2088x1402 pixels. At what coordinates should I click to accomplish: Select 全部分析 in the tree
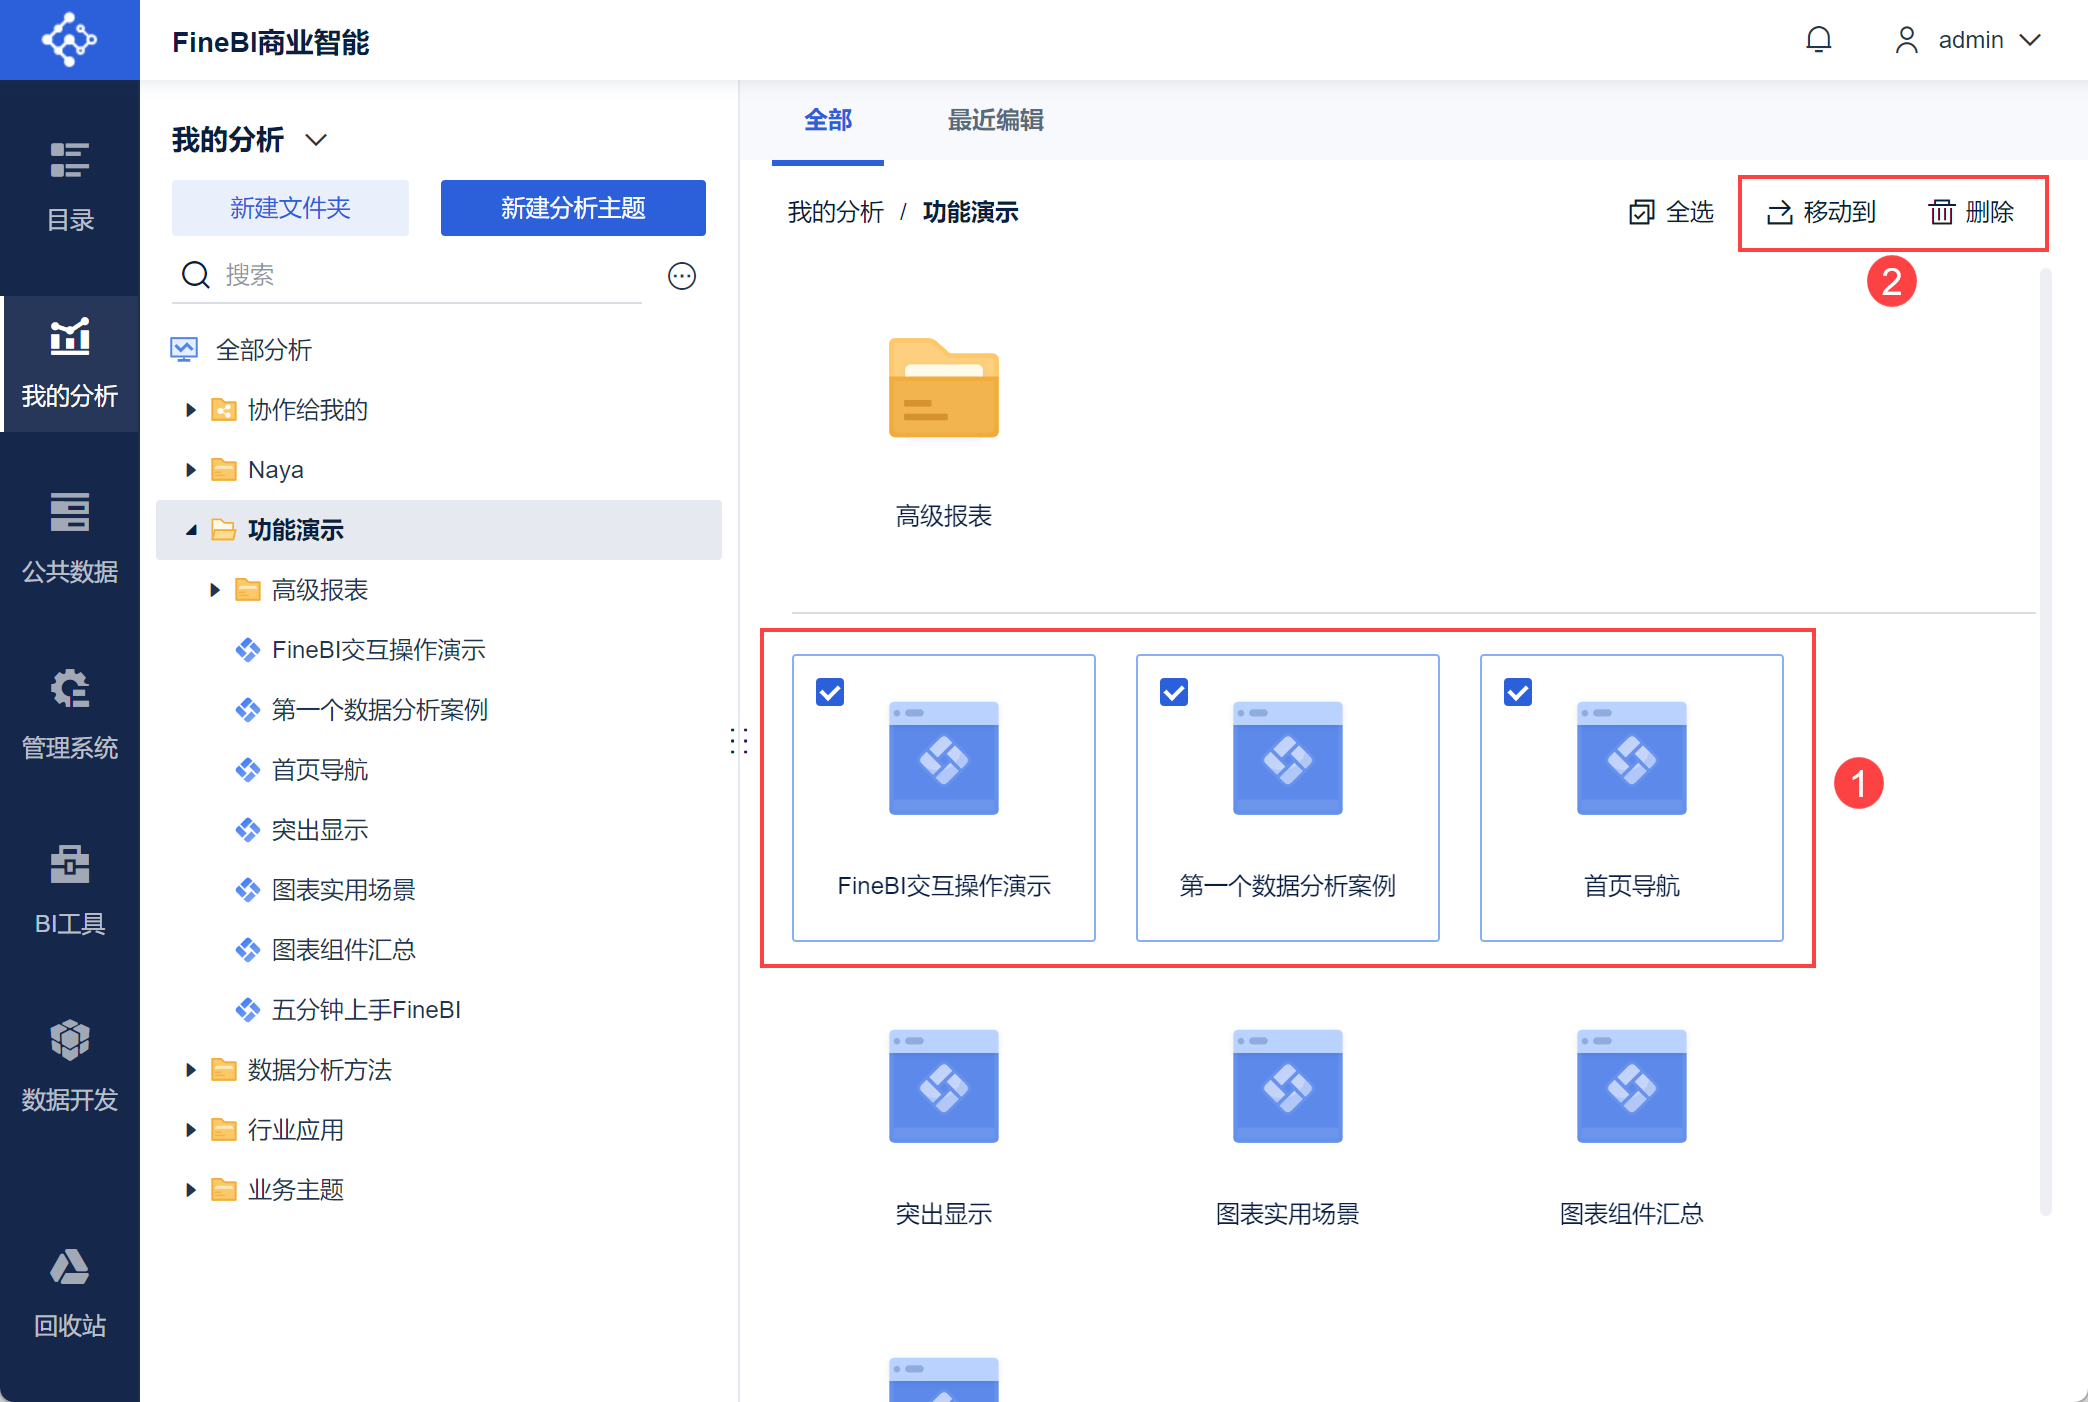point(264,350)
